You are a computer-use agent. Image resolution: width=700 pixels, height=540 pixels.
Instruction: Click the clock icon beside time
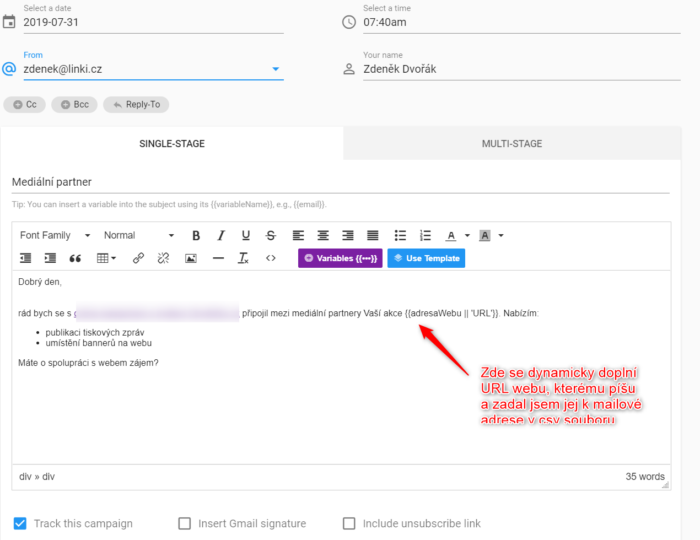click(x=349, y=22)
